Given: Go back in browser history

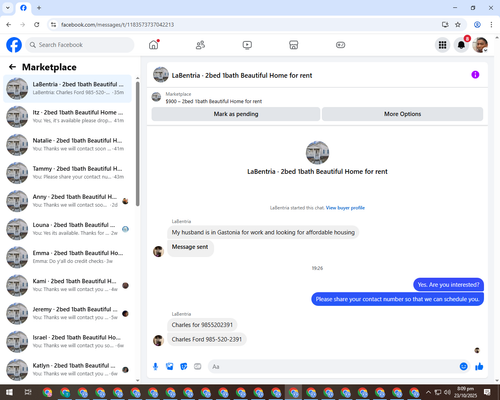Looking at the screenshot, I should pyautogui.click(x=9, y=25).
